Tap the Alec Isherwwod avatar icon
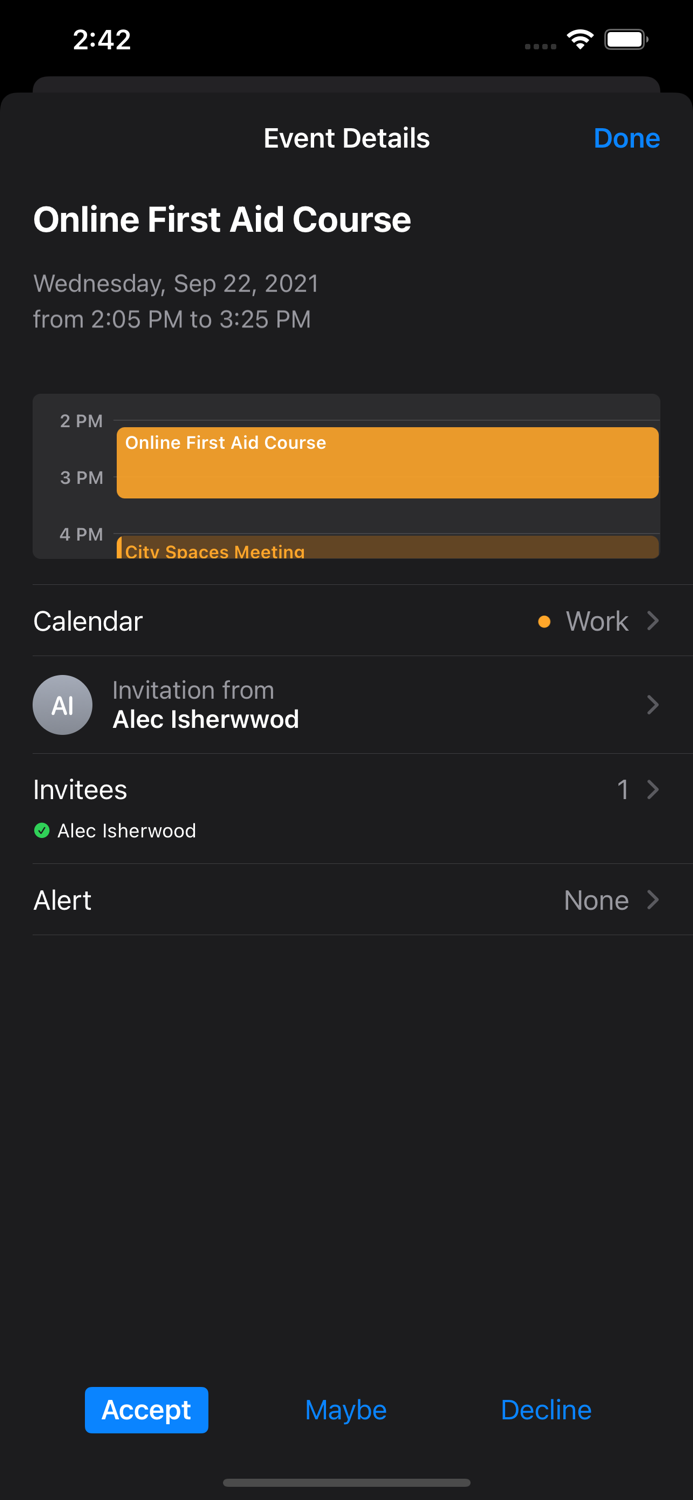The height and width of the screenshot is (1500, 693). [x=62, y=705]
